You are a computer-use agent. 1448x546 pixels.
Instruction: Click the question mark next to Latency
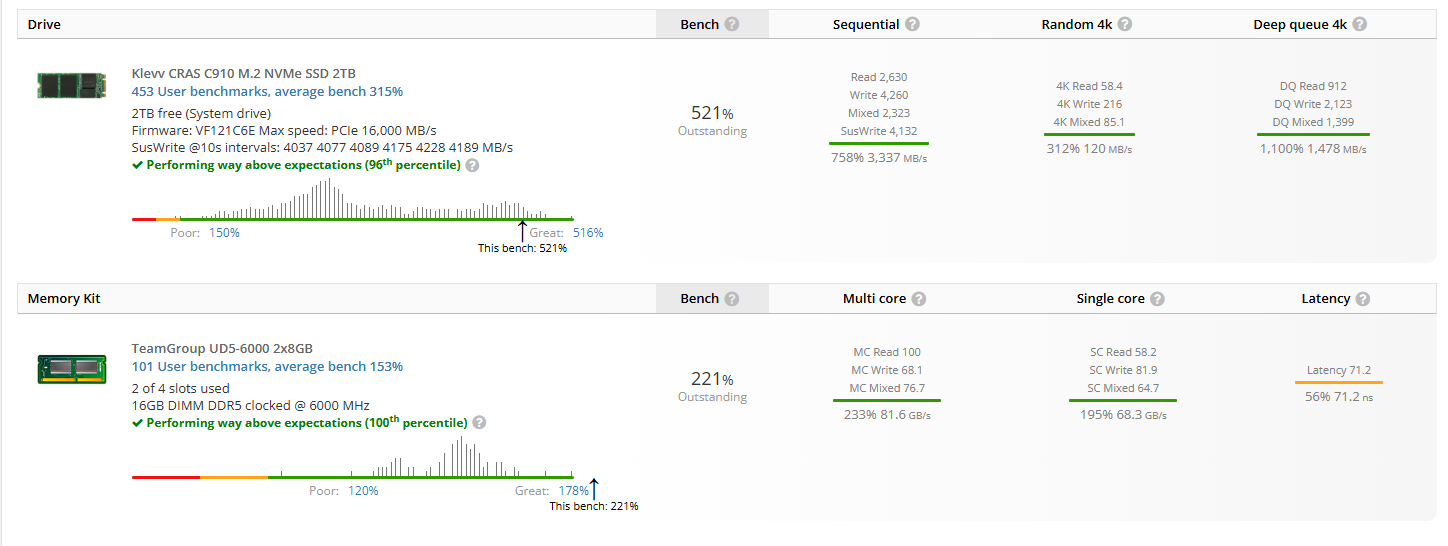point(1363,299)
